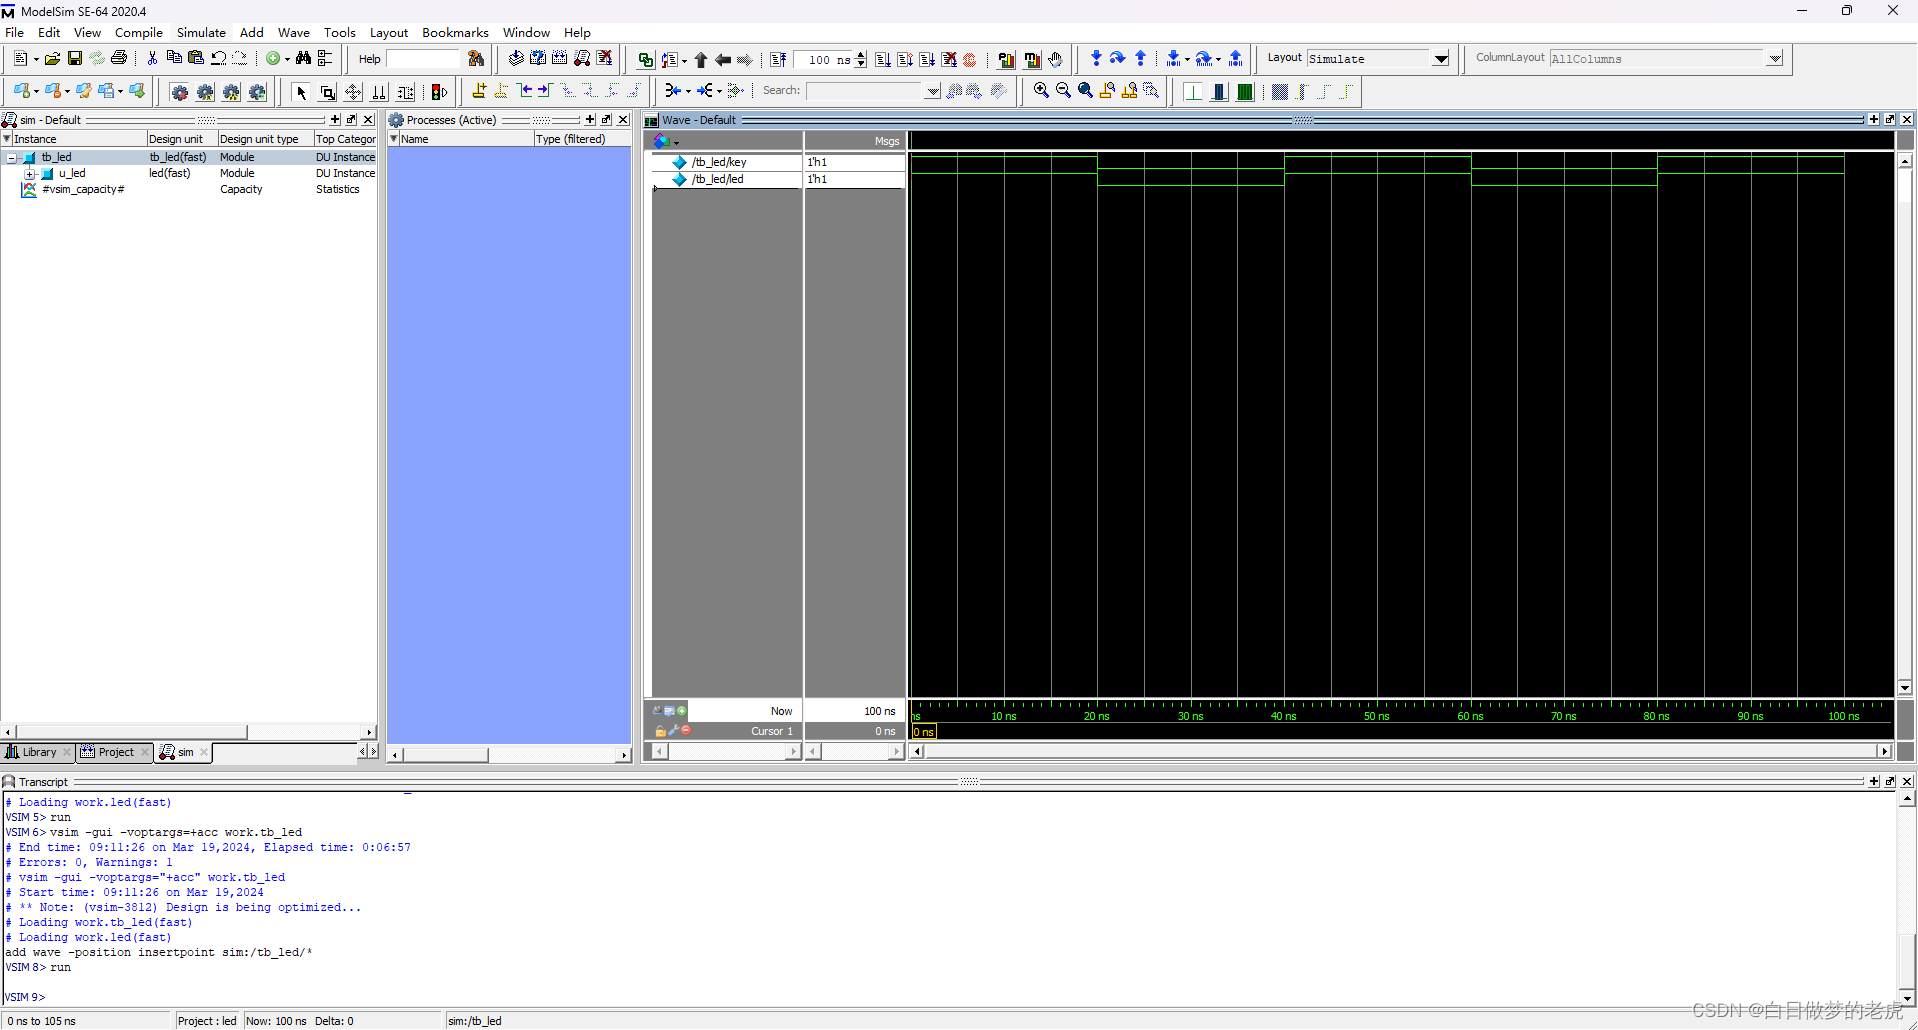Undock the Transcript panel
Screen dimensions: 1918x1030
tap(1890, 782)
